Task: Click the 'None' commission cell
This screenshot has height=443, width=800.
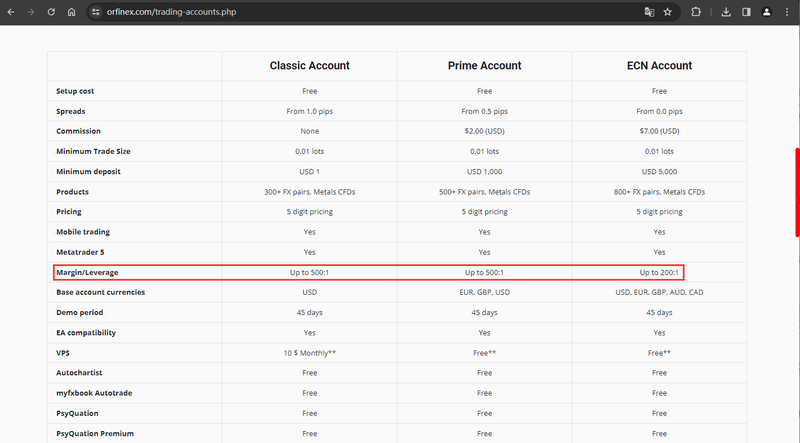Action: click(x=310, y=131)
